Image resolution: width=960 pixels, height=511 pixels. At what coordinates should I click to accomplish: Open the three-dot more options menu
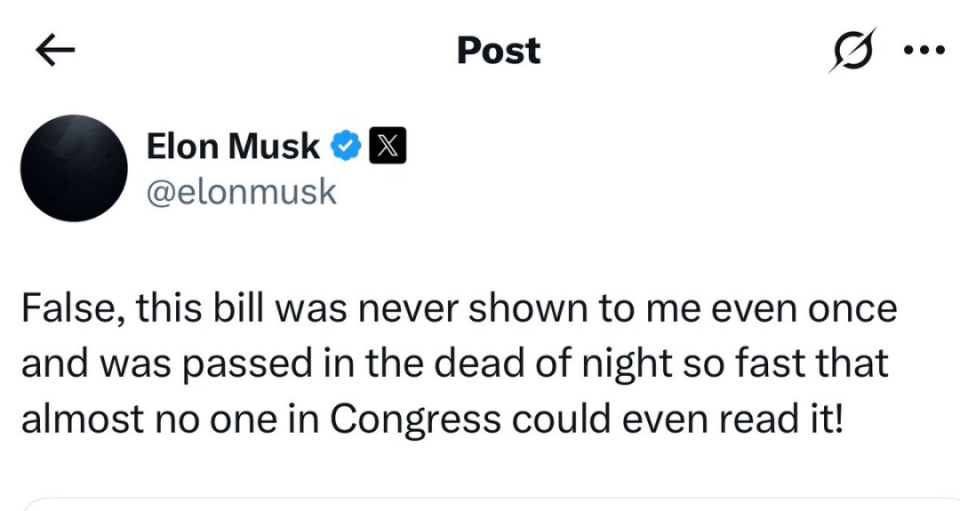pos(924,50)
